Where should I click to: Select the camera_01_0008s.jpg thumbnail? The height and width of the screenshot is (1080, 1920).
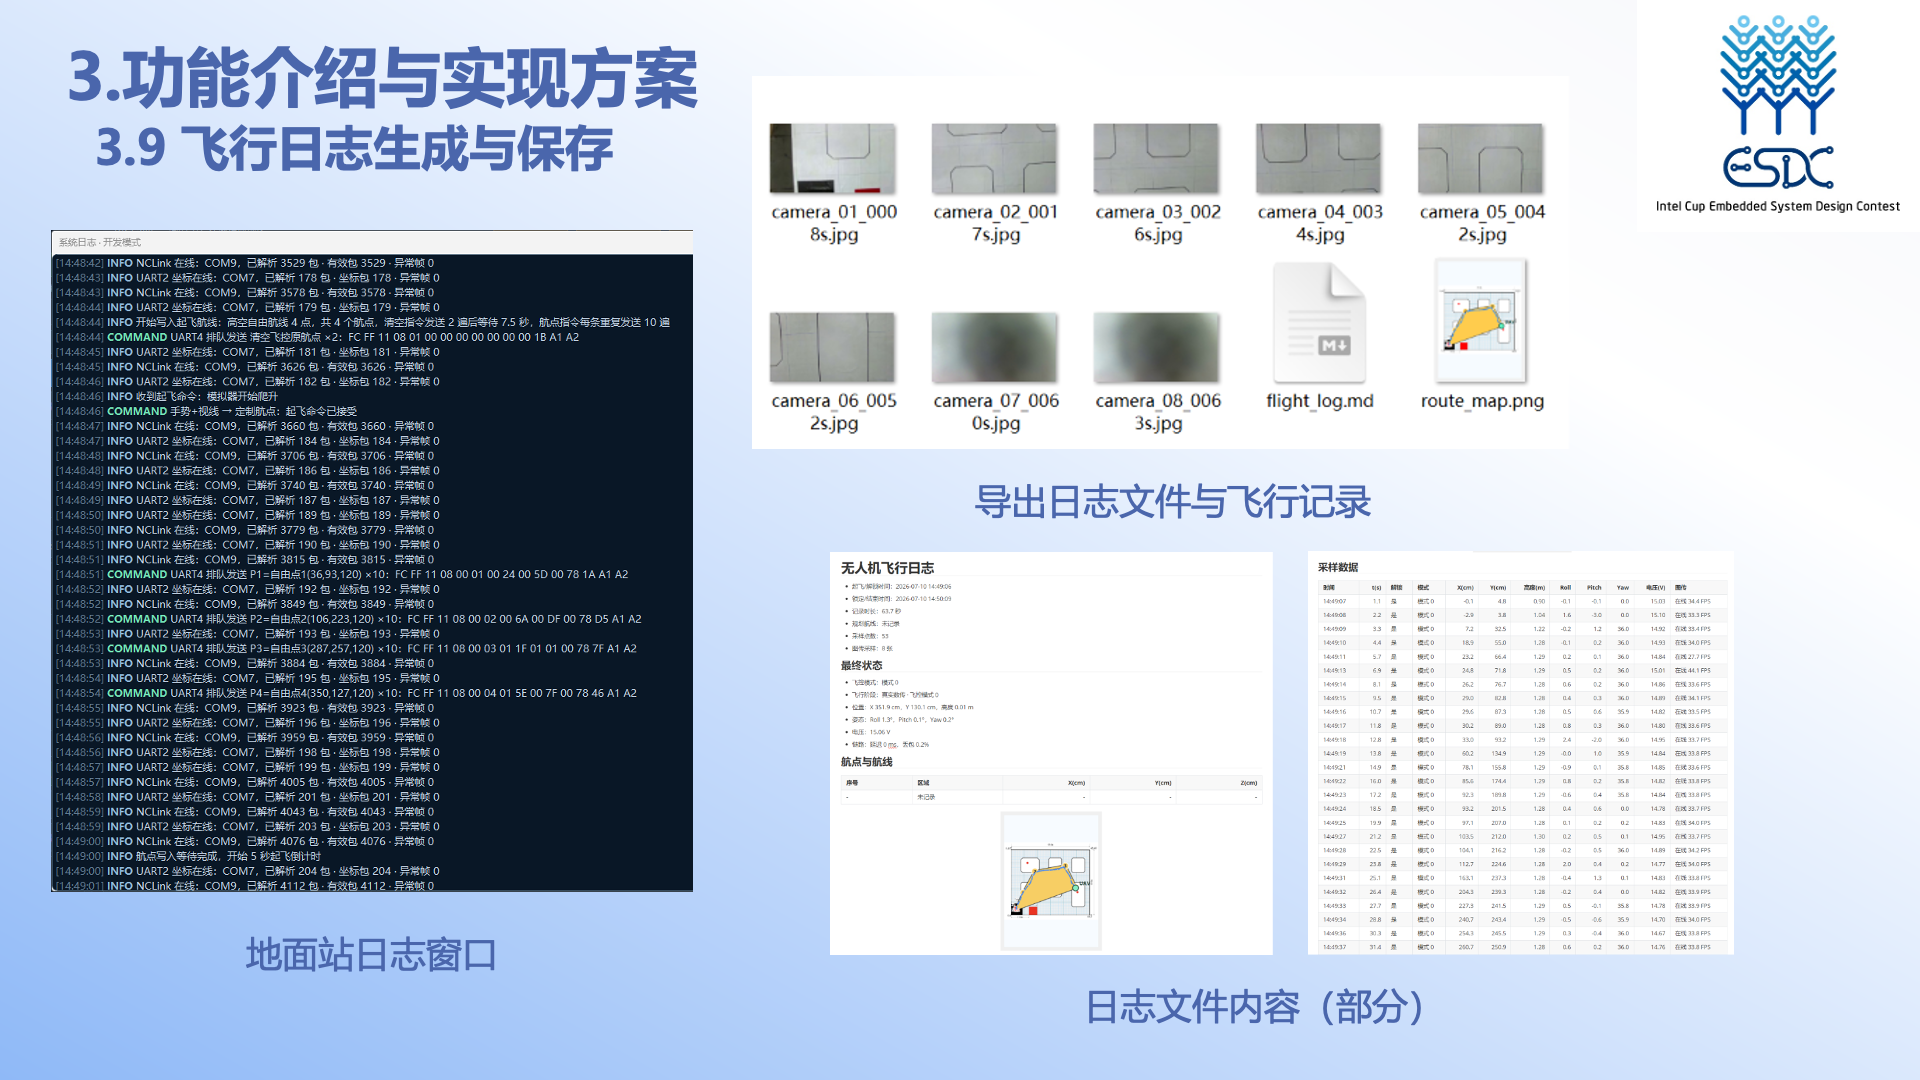[832, 158]
